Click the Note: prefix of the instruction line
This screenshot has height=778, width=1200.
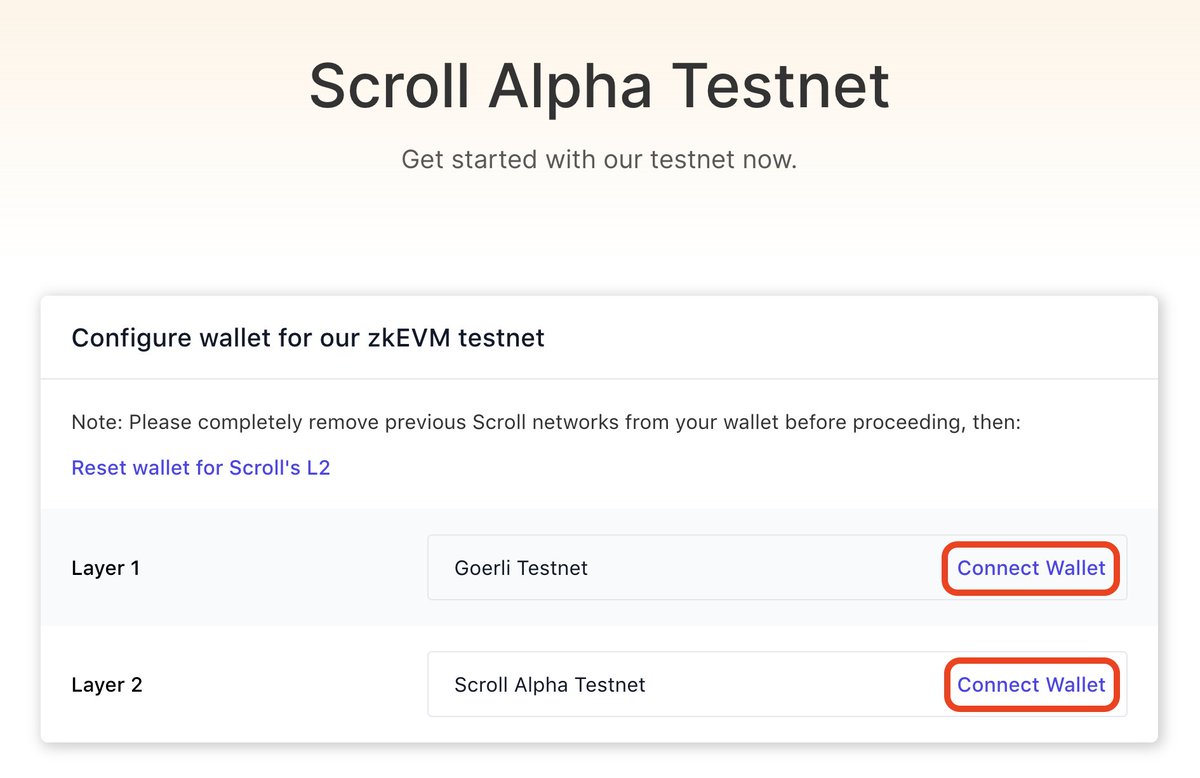point(97,422)
